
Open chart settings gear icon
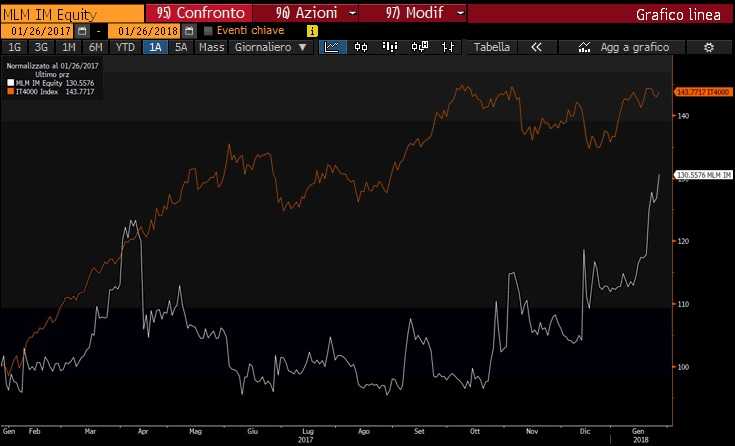pyautogui.click(x=709, y=47)
